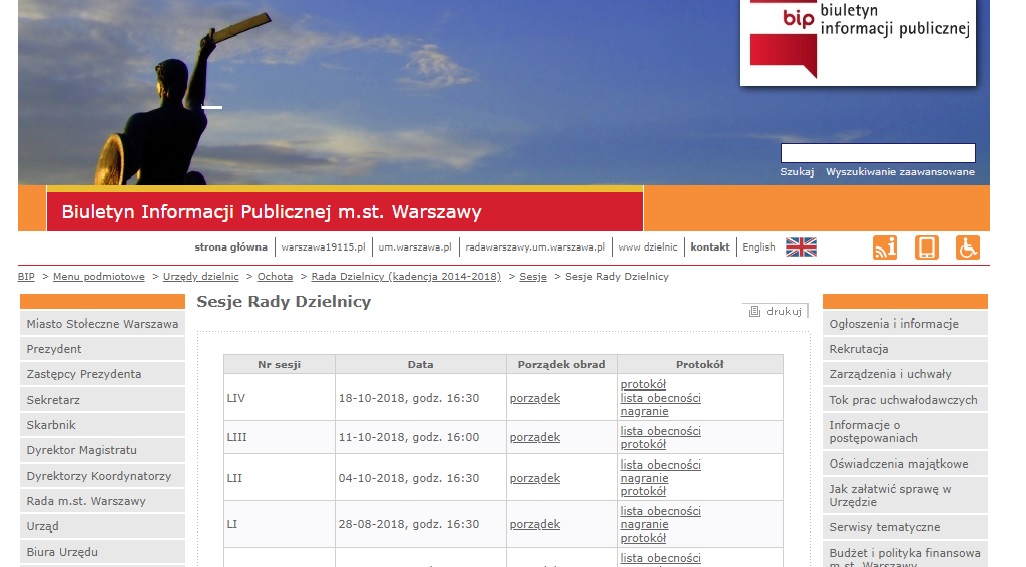Open Urząd sidebar item
The image size is (1026, 567).
(x=102, y=526)
